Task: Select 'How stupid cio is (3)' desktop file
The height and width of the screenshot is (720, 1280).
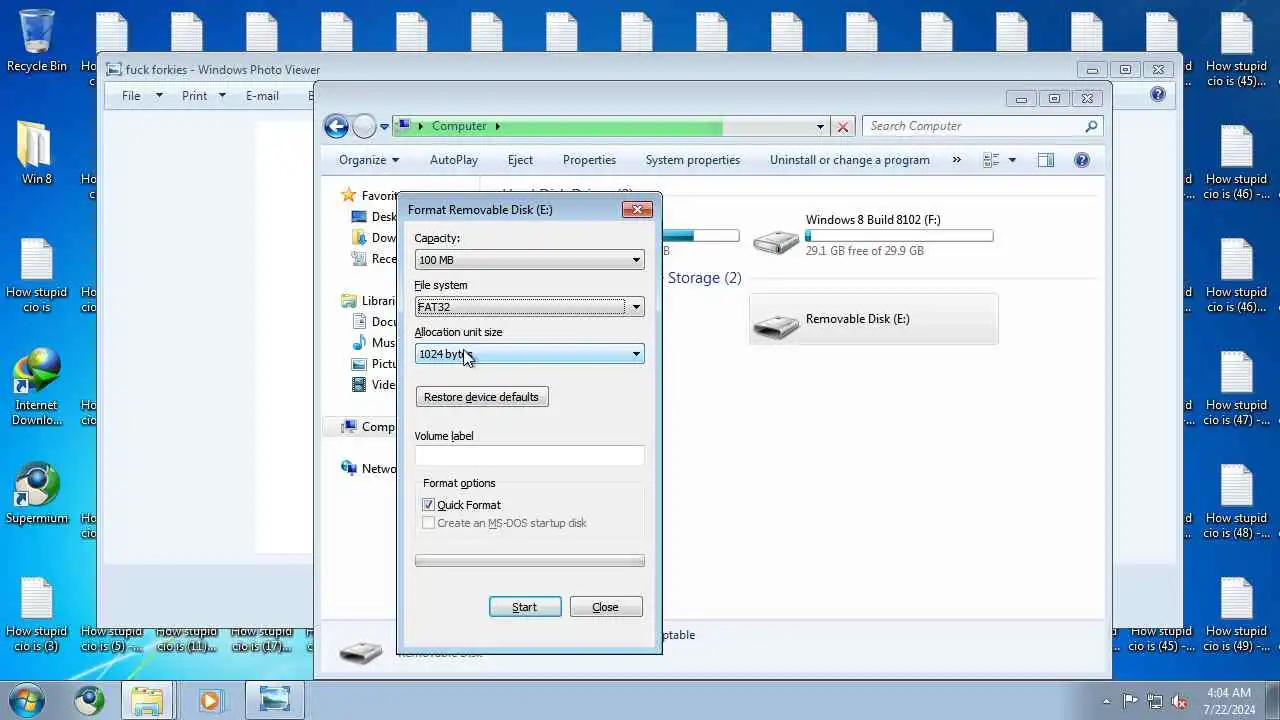Action: pyautogui.click(x=37, y=615)
